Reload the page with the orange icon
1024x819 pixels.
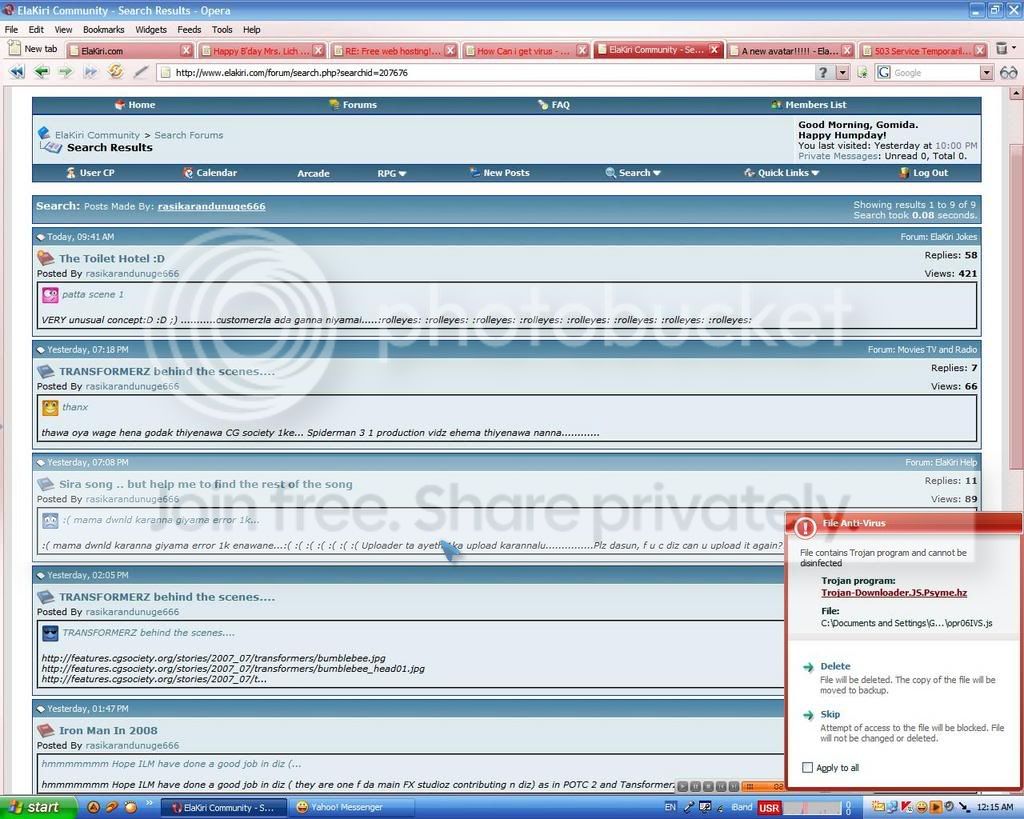116,72
